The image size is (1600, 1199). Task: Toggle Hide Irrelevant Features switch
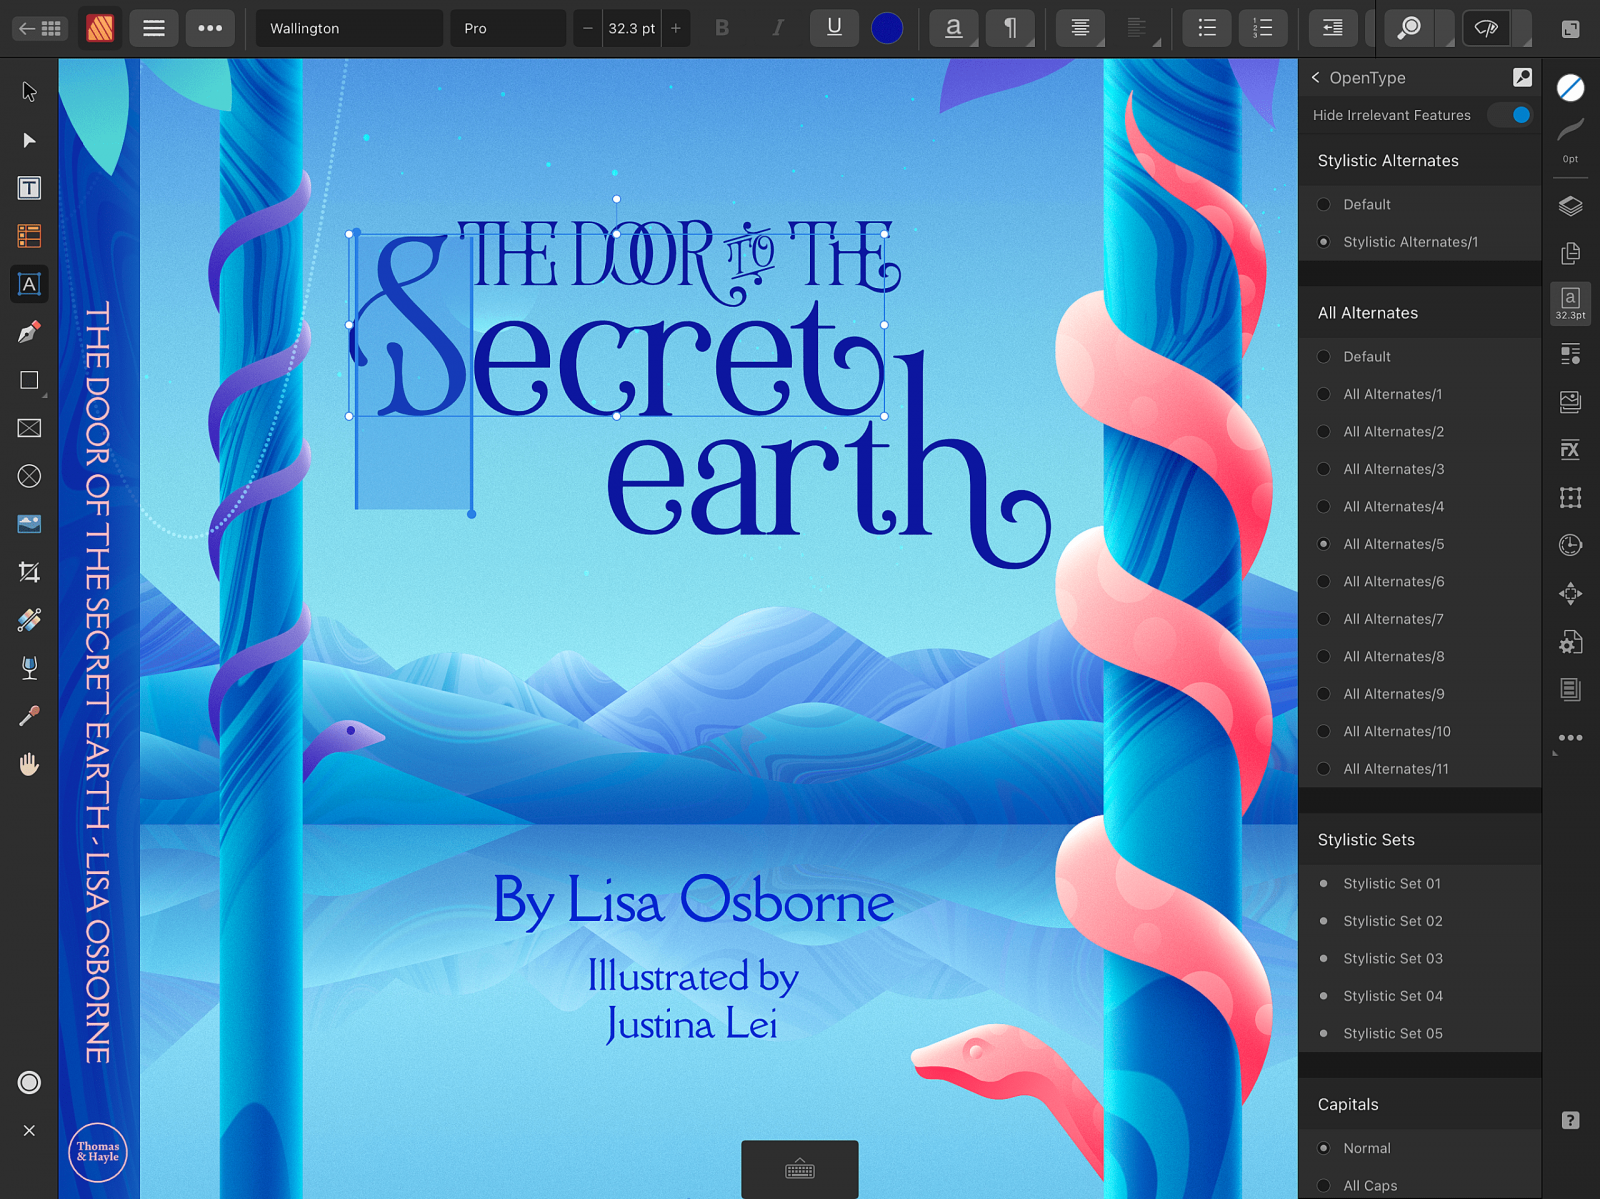click(1511, 115)
